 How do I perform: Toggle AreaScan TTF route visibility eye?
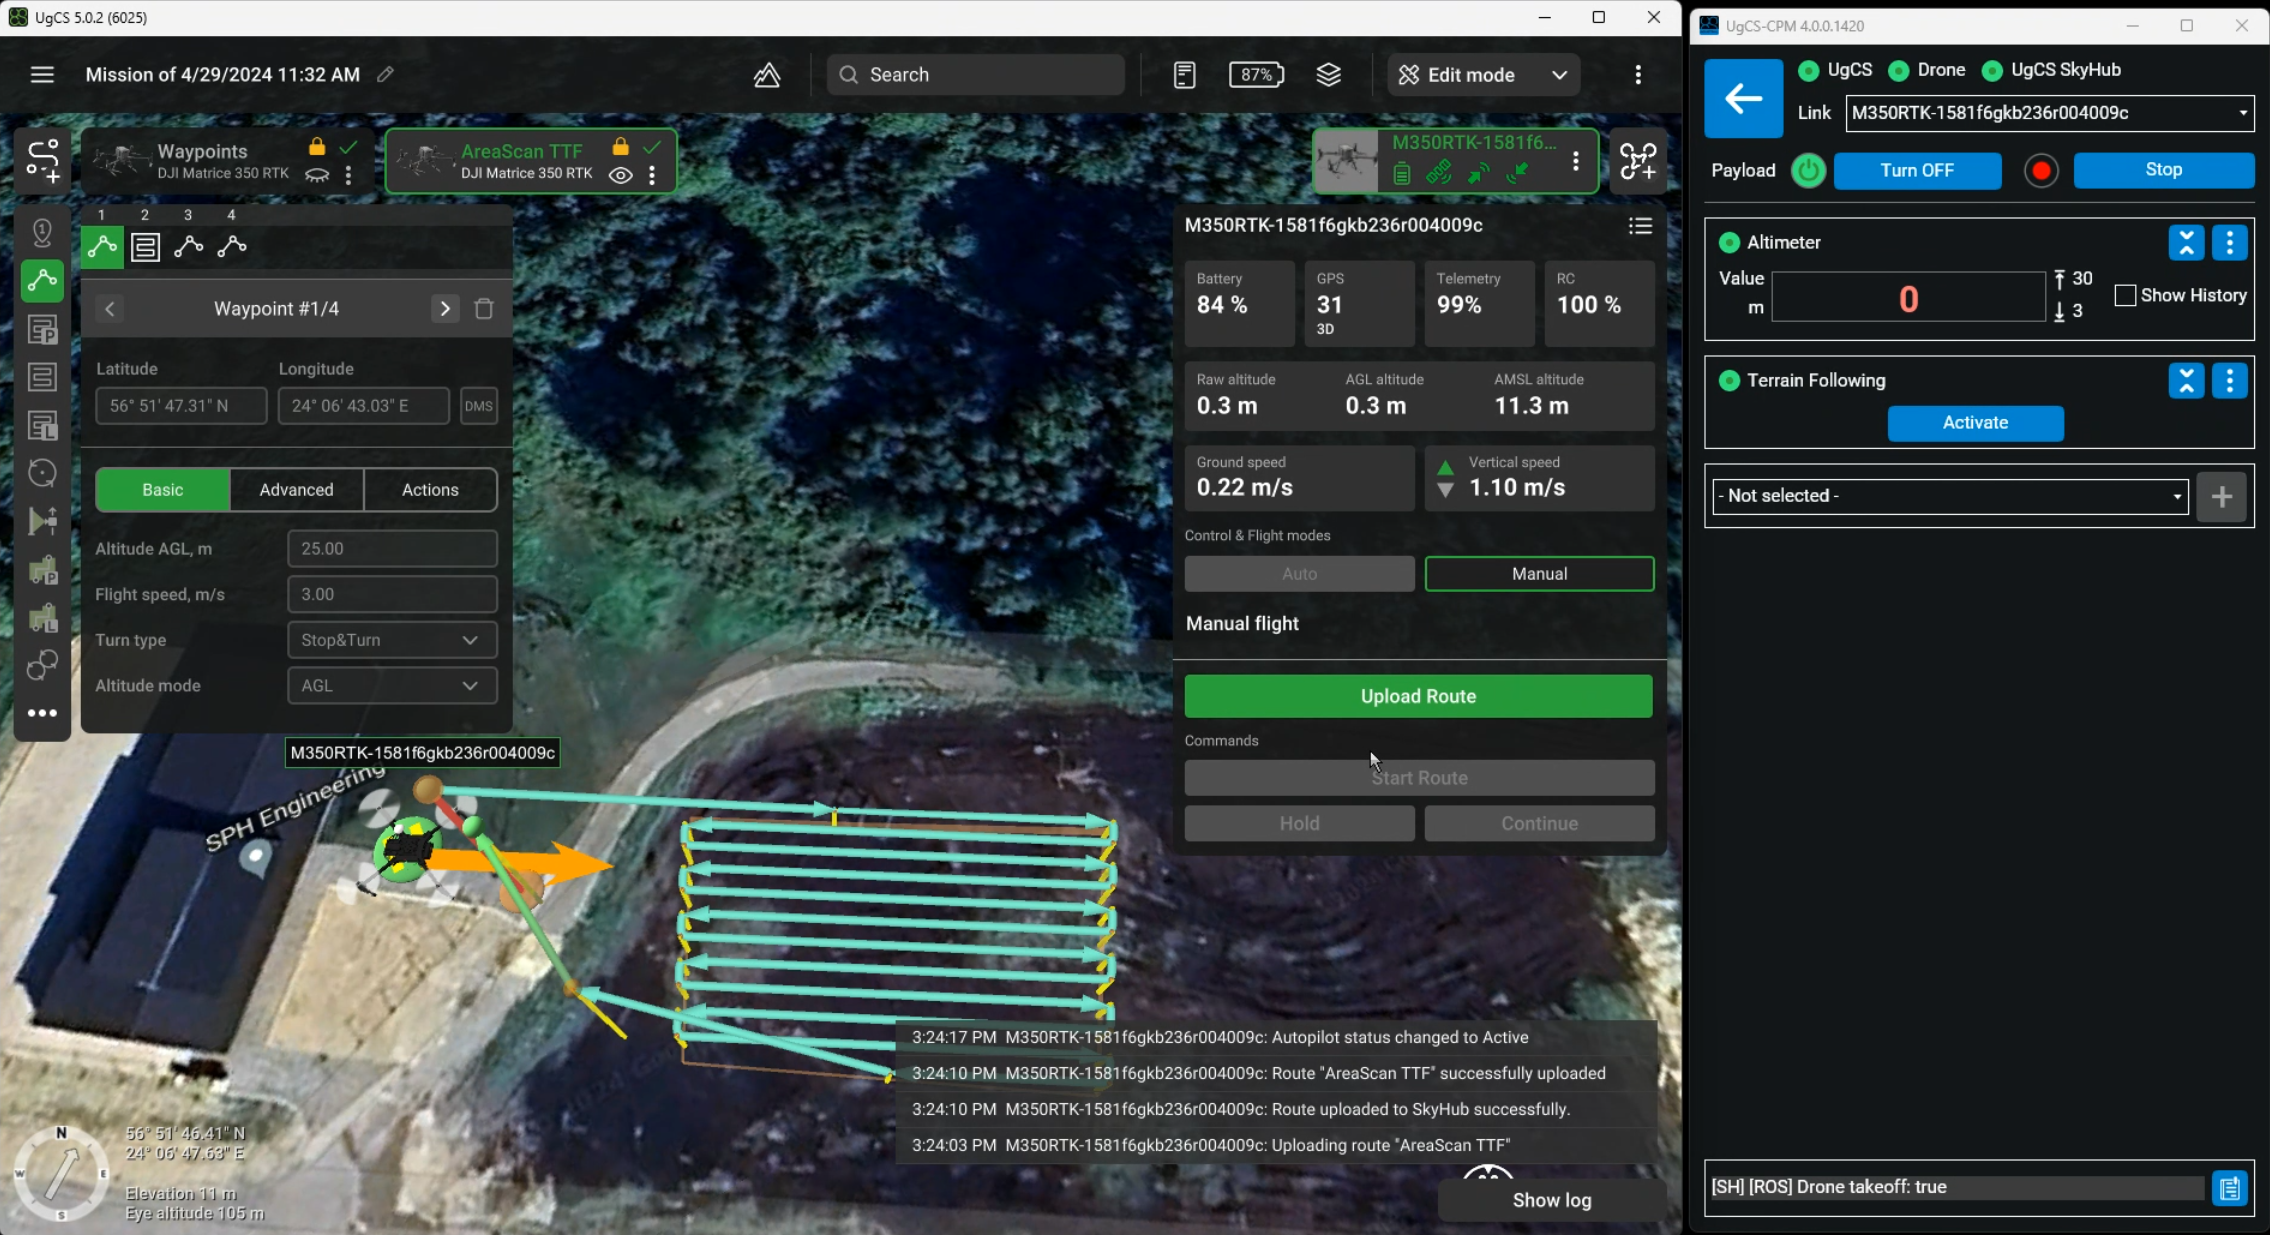pyautogui.click(x=621, y=176)
